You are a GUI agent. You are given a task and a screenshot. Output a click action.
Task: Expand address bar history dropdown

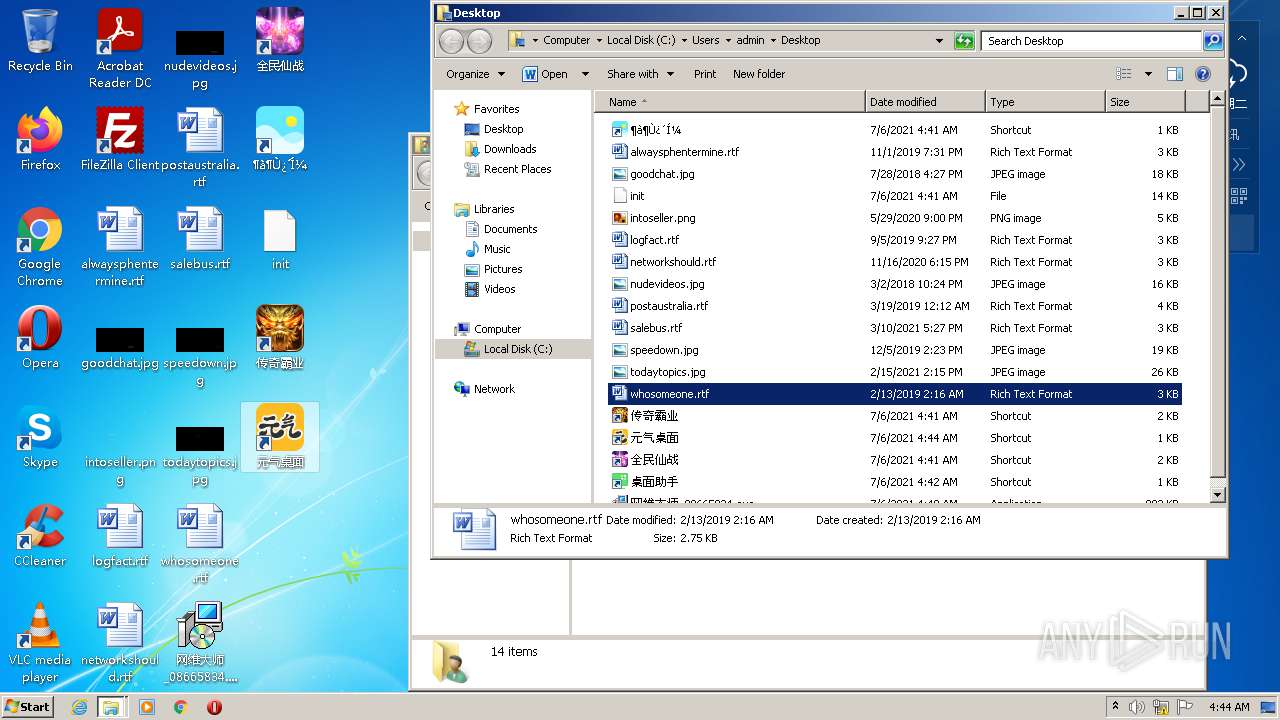(939, 41)
